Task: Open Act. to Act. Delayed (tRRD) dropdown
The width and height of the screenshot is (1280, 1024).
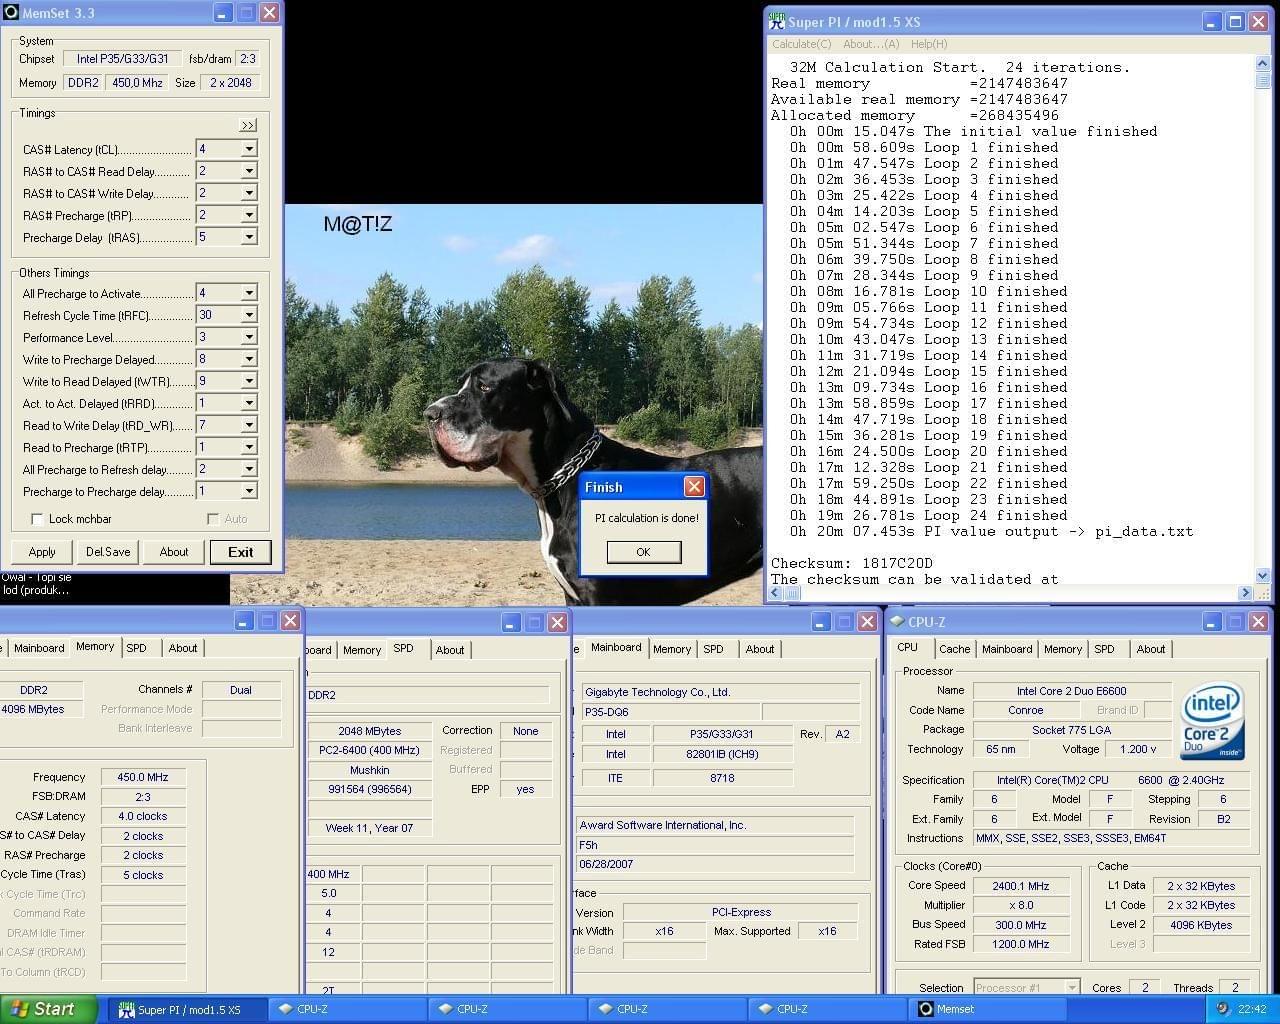Action: 249,403
